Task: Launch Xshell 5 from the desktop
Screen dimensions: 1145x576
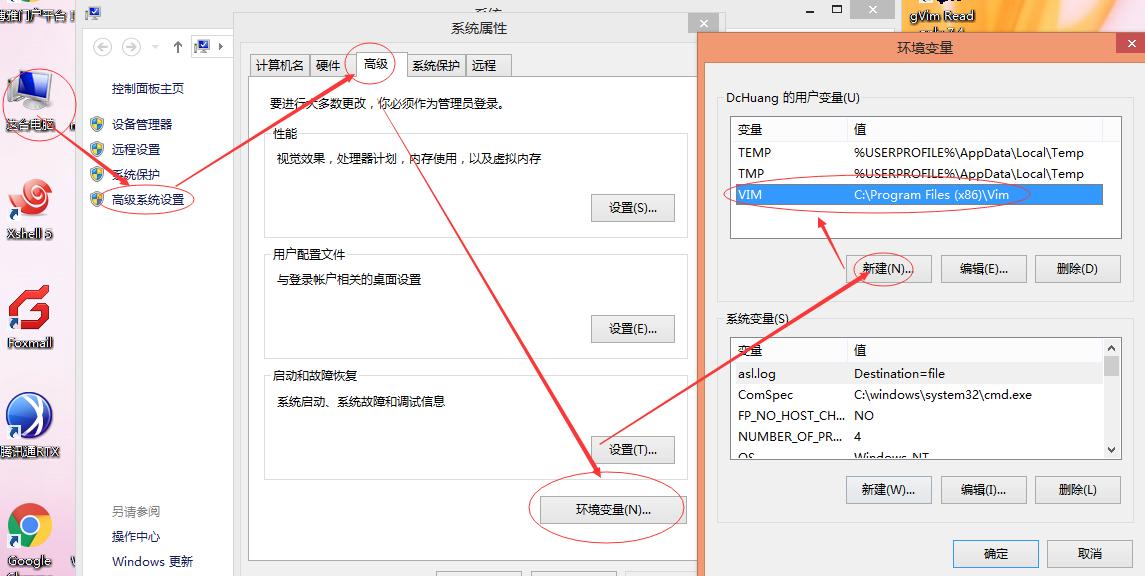Action: pos(30,209)
